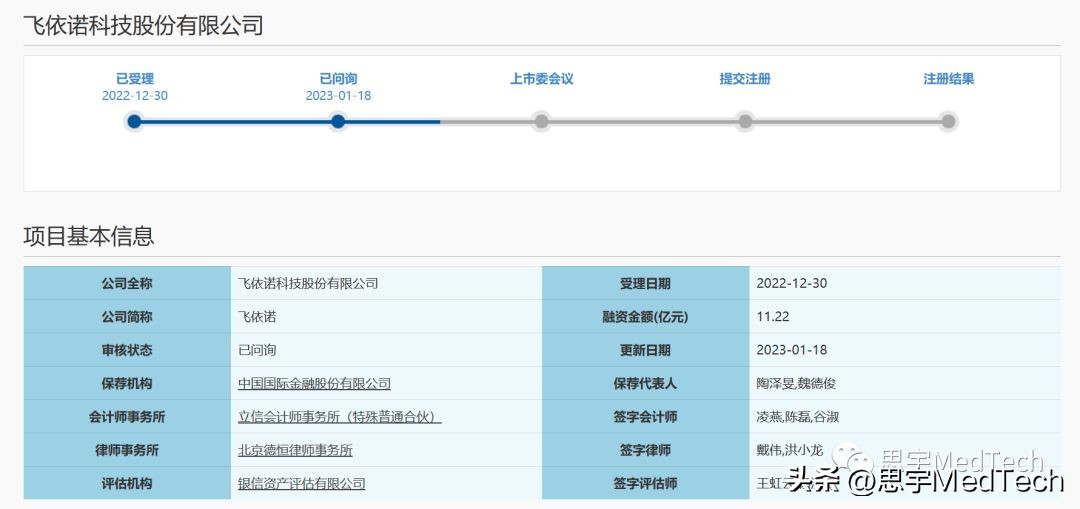Select the 注册结果 stage label
1080x509 pixels.
pyautogui.click(x=948, y=79)
